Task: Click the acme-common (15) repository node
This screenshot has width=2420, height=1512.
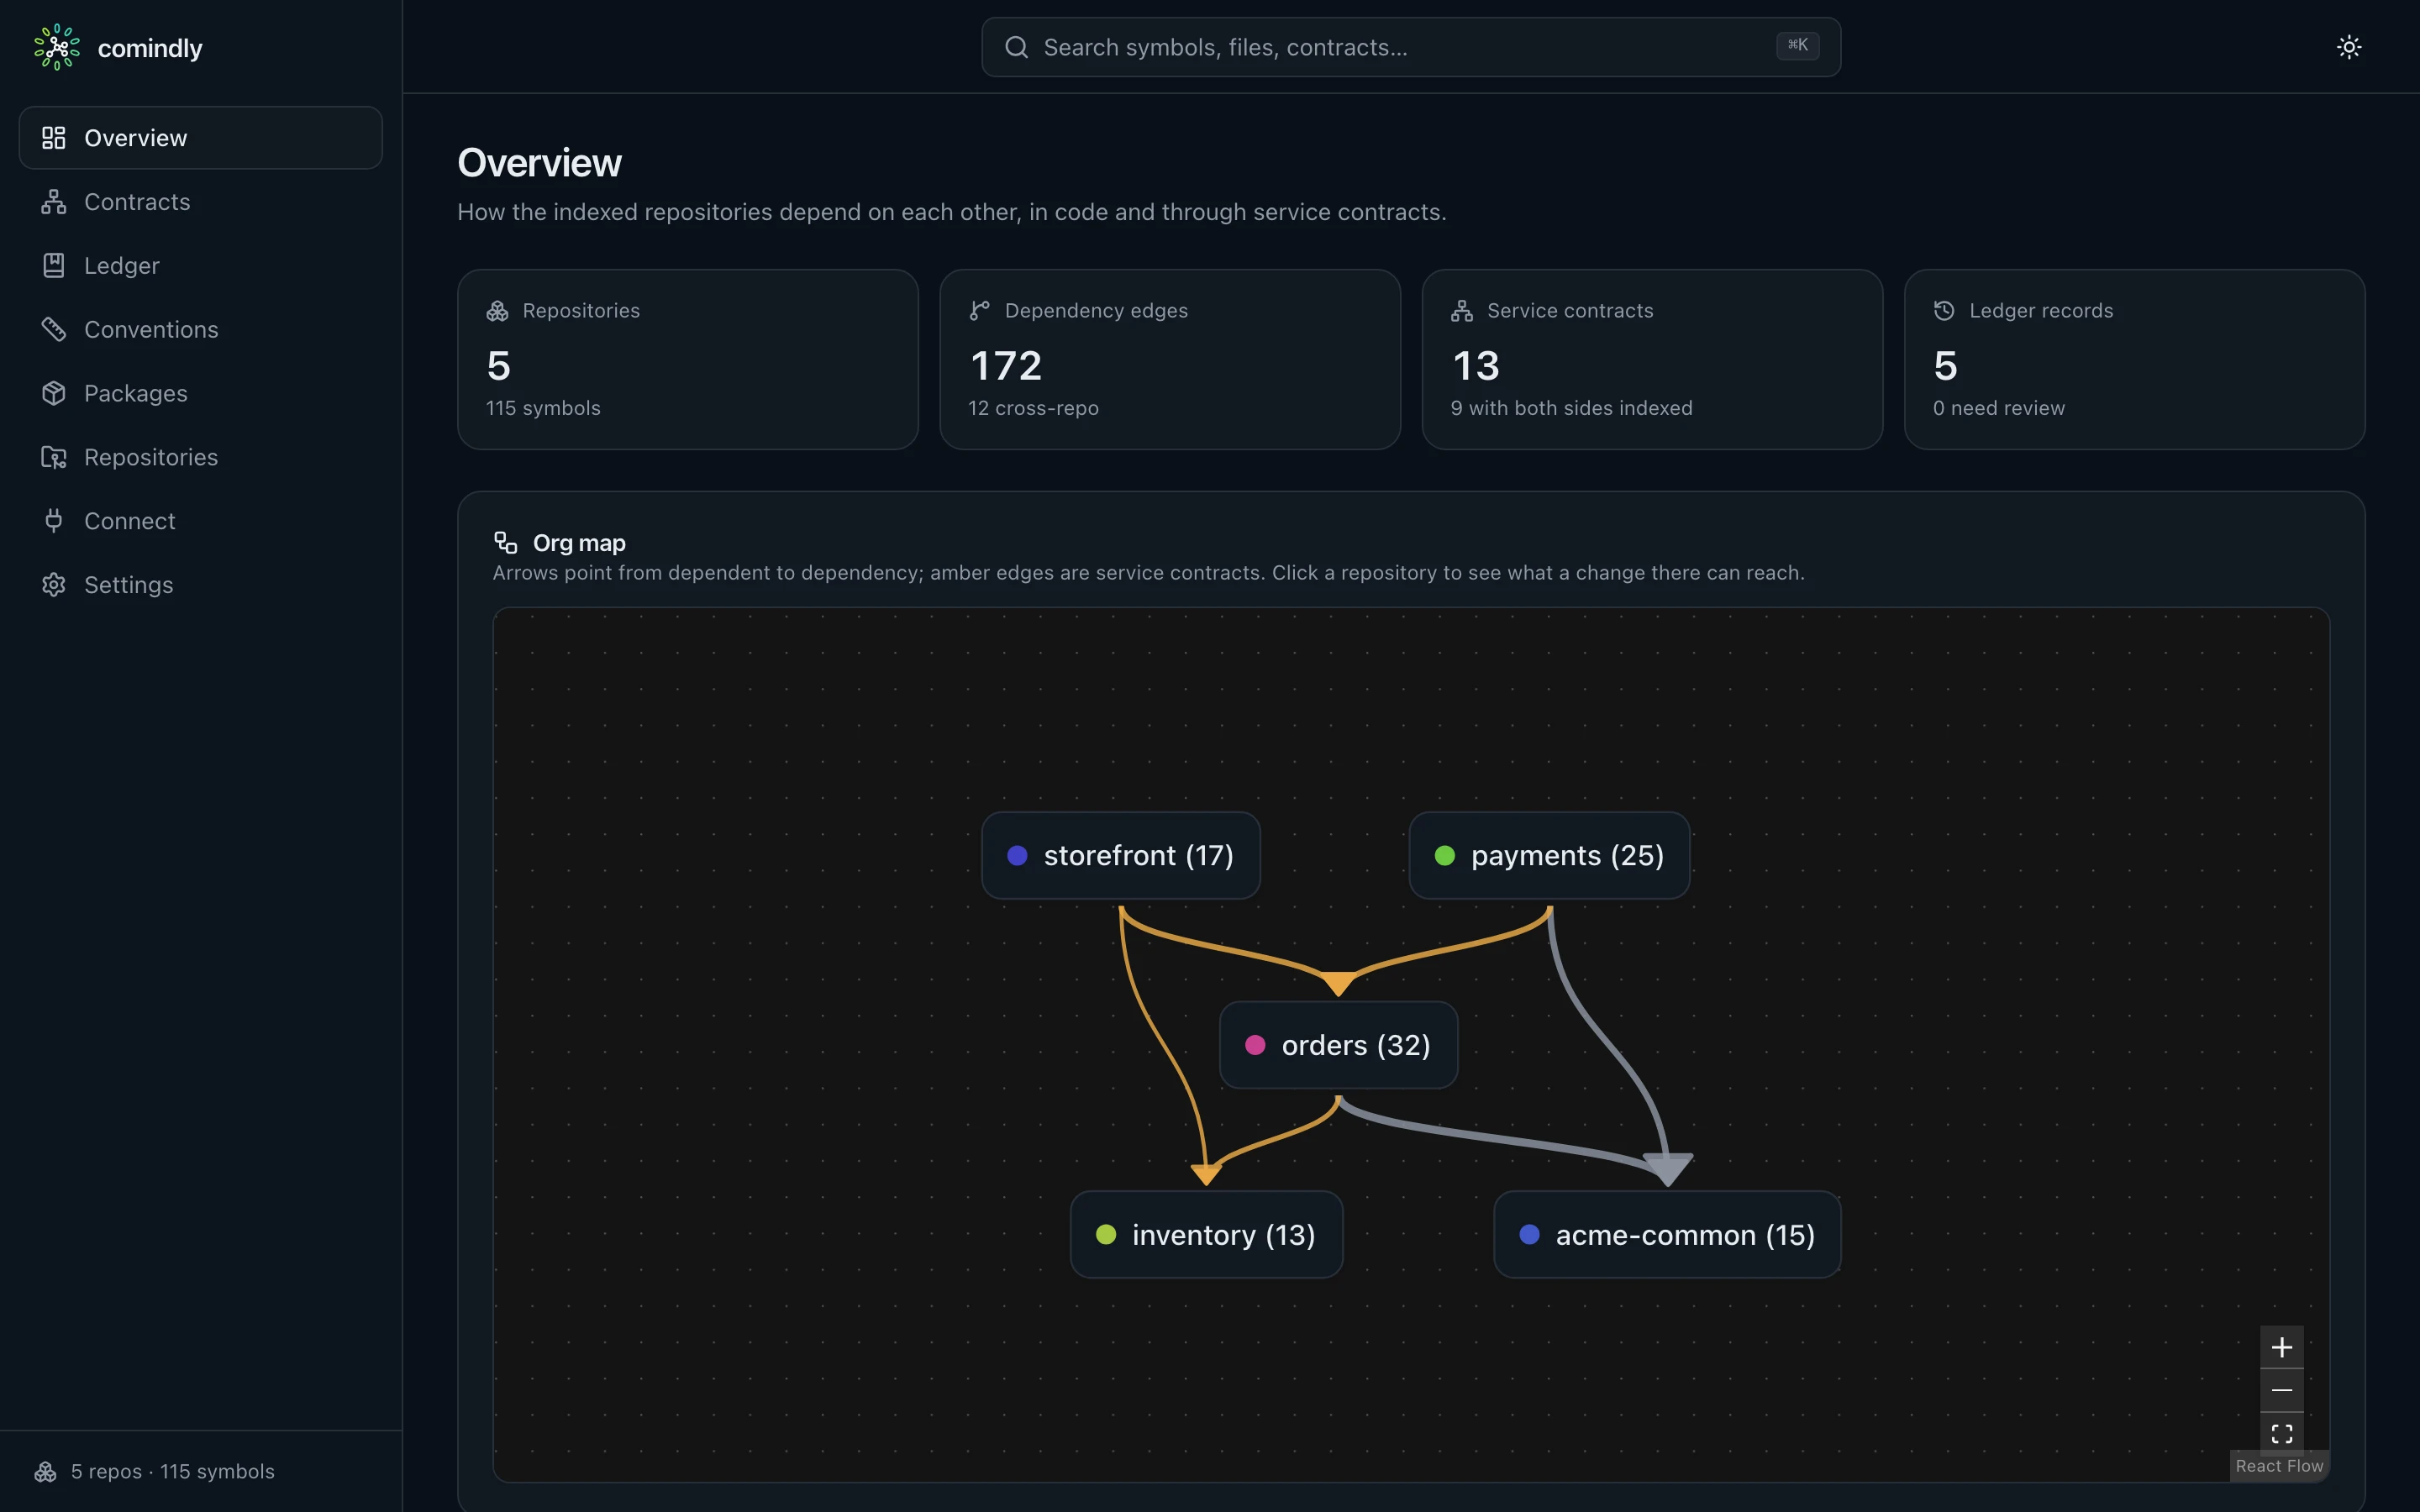Action: tap(1667, 1235)
